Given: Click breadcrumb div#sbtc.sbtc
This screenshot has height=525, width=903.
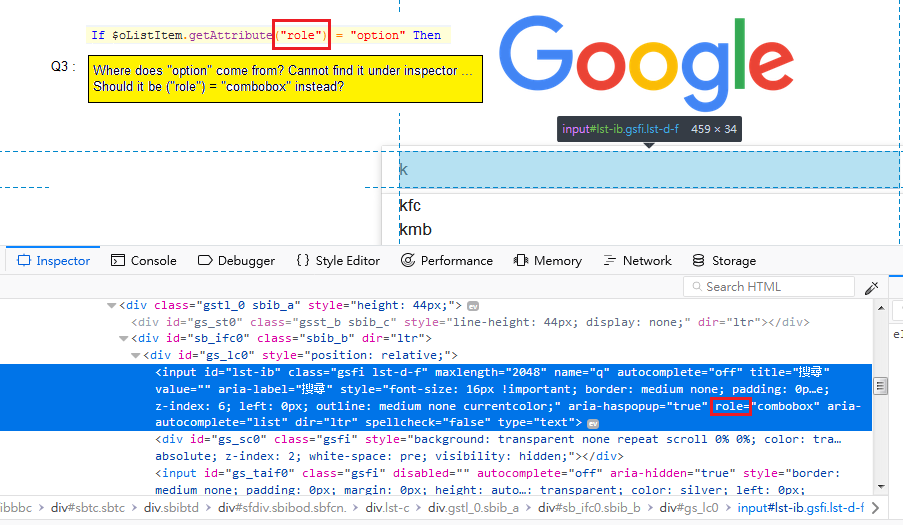Looking at the screenshot, I should click(88, 508).
